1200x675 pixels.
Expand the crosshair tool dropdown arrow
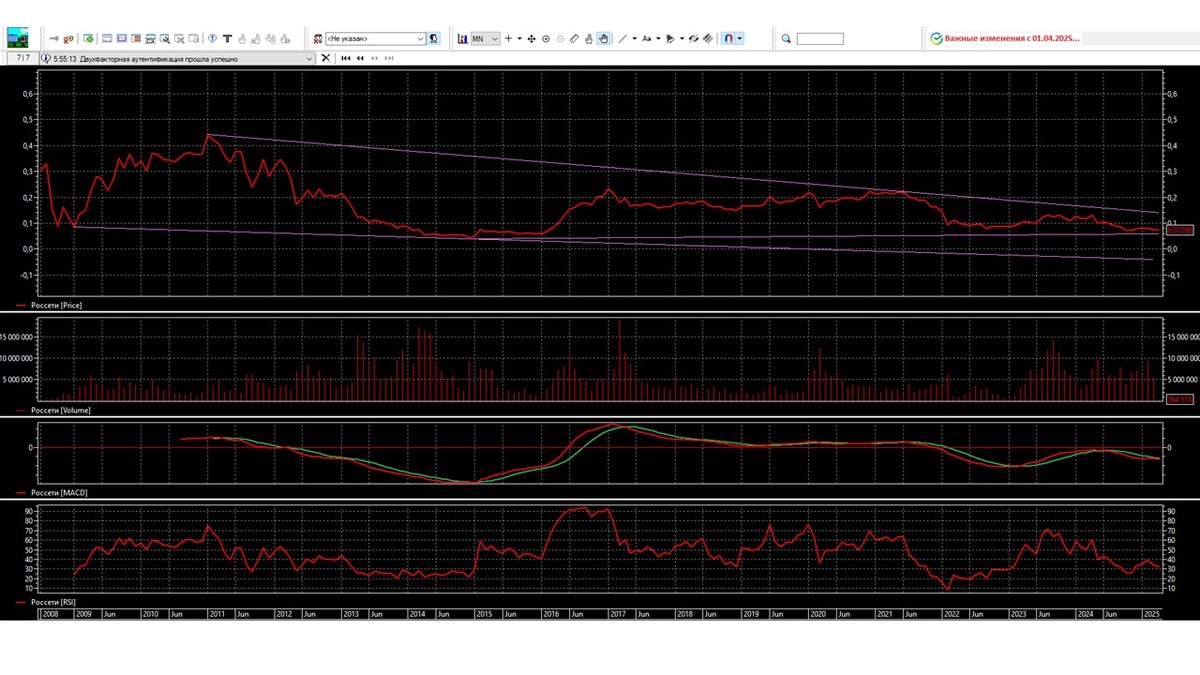pyautogui.click(x=520, y=39)
